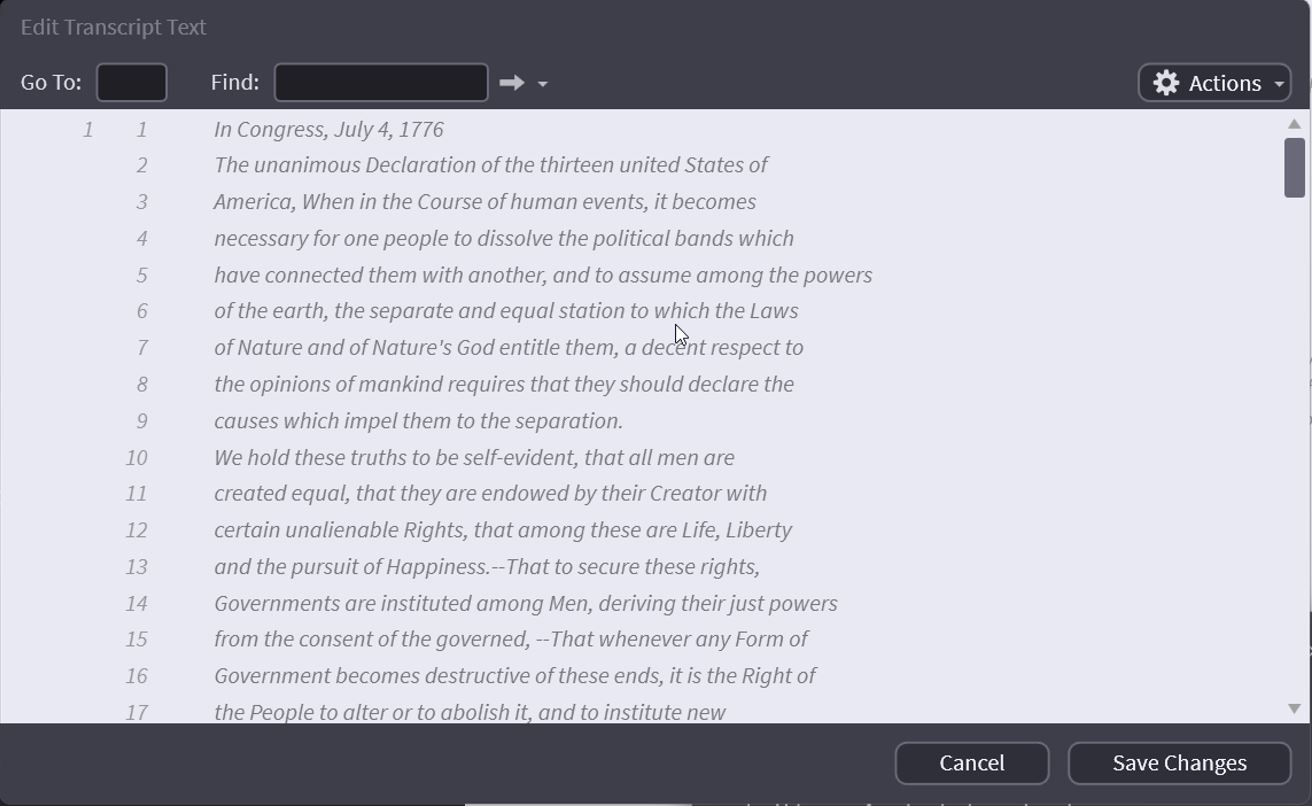This screenshot has height=807, width=1314.
Task: Focus the Find text field
Action: tap(381, 83)
